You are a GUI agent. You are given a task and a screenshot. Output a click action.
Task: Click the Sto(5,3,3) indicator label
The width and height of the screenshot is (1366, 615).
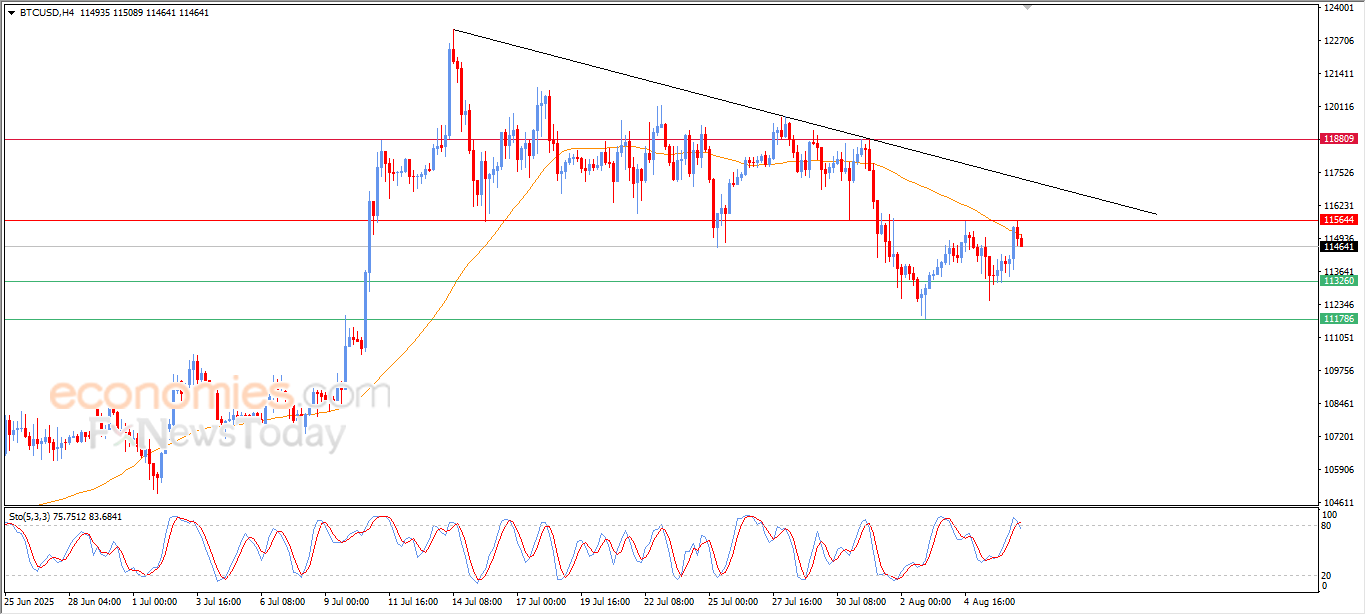click(x=29, y=516)
